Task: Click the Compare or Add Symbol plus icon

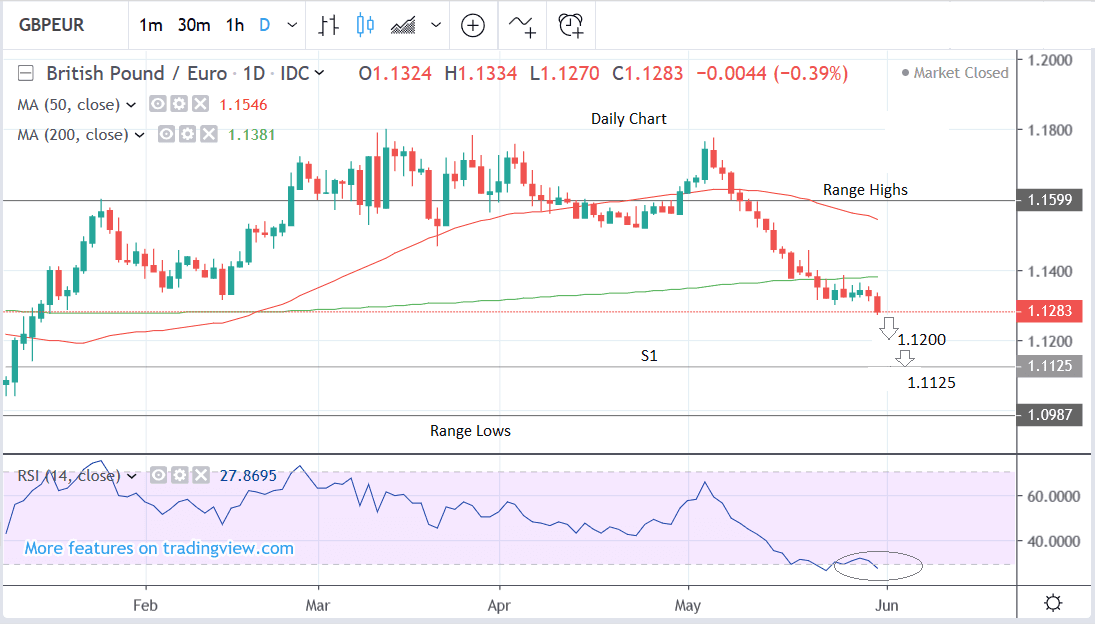Action: [473, 25]
